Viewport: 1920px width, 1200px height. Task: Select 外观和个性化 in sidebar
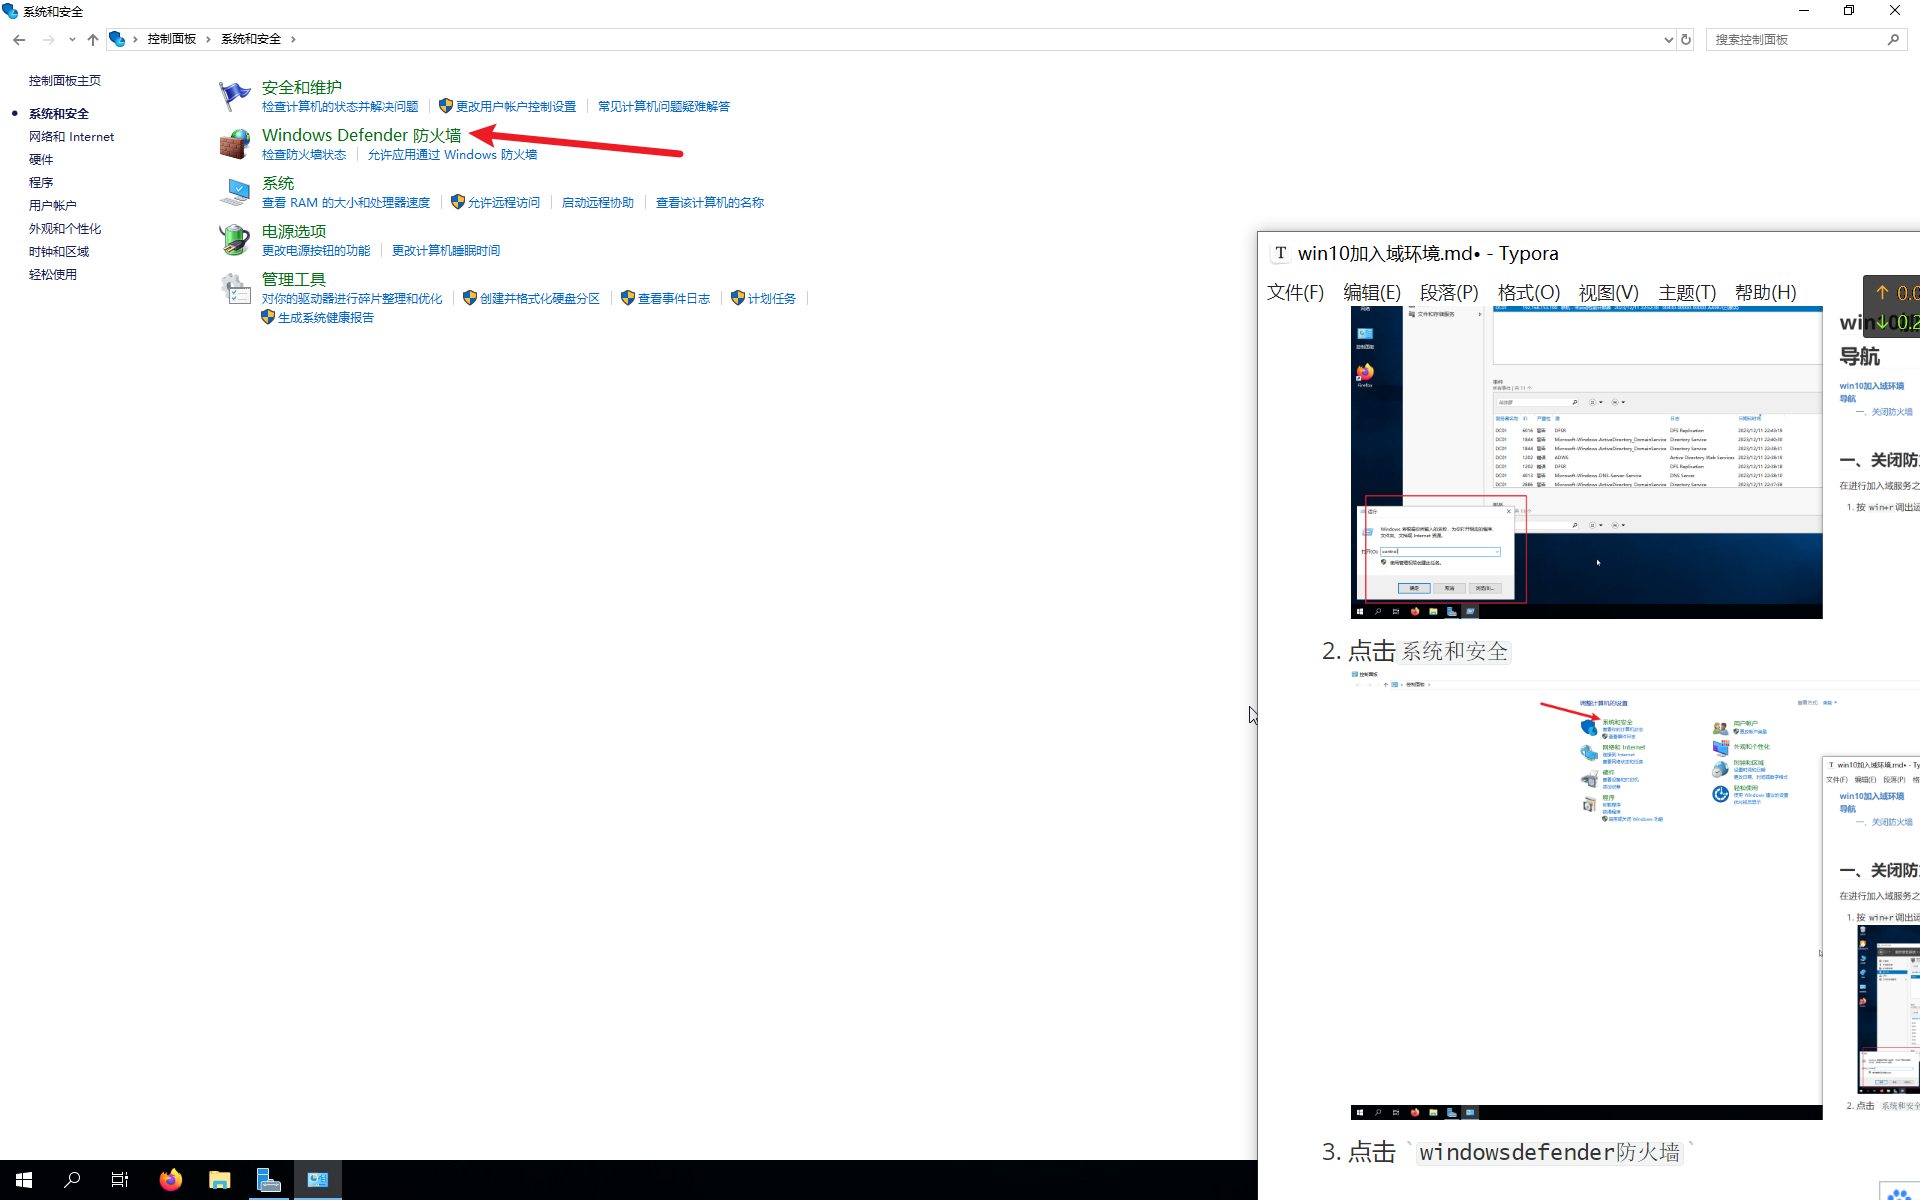pyautogui.click(x=65, y=228)
